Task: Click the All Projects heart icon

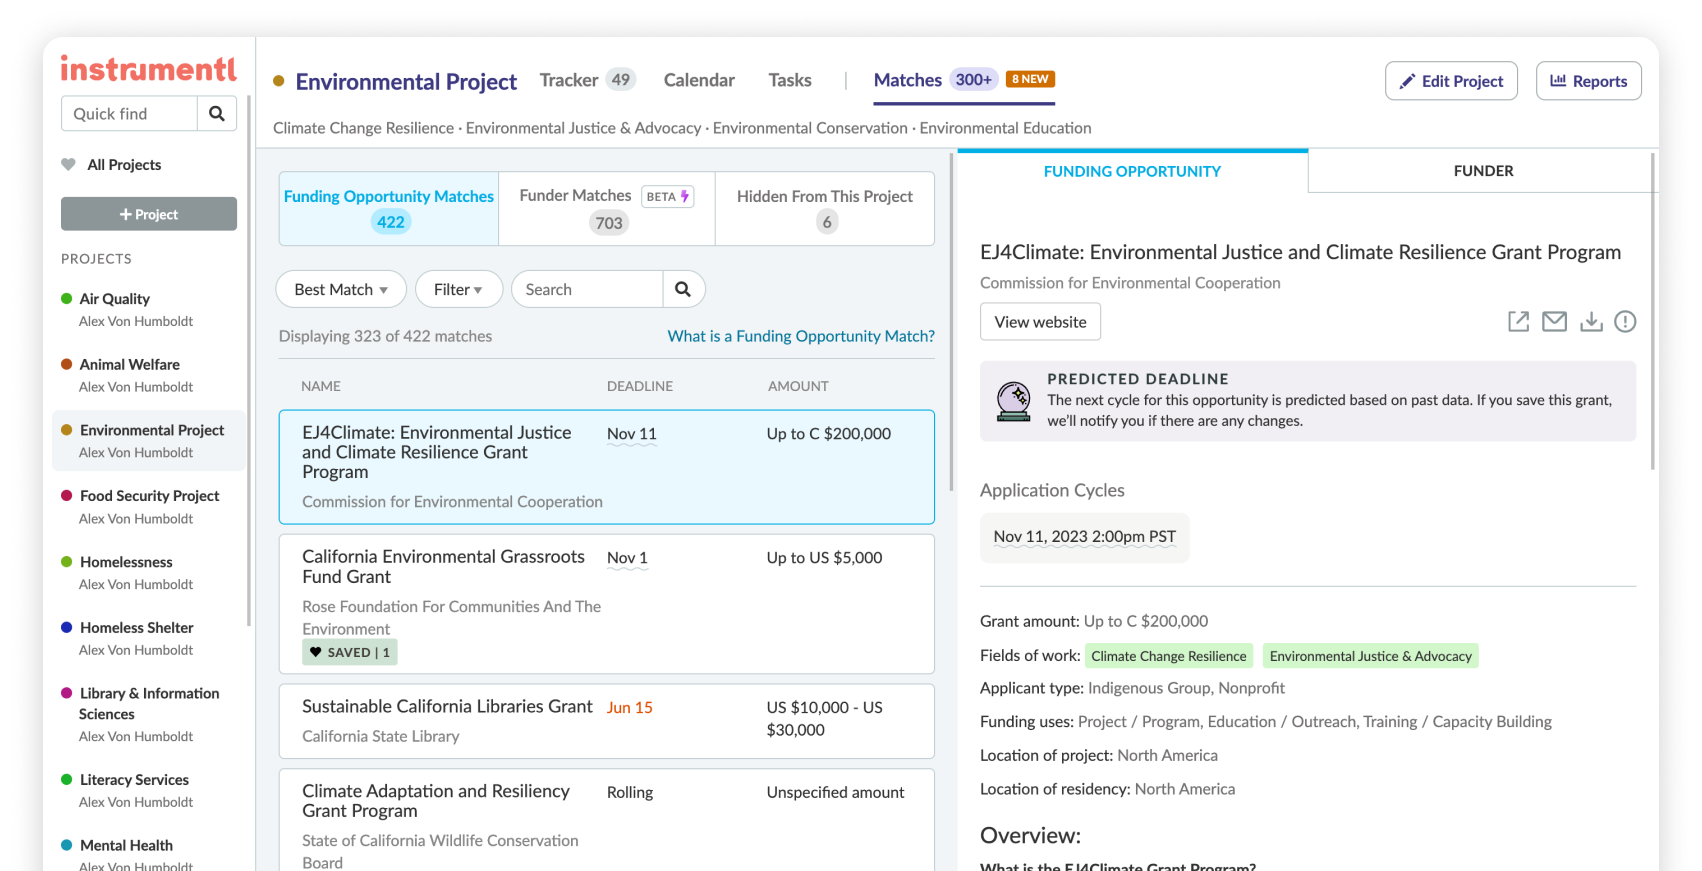Action: click(68, 164)
